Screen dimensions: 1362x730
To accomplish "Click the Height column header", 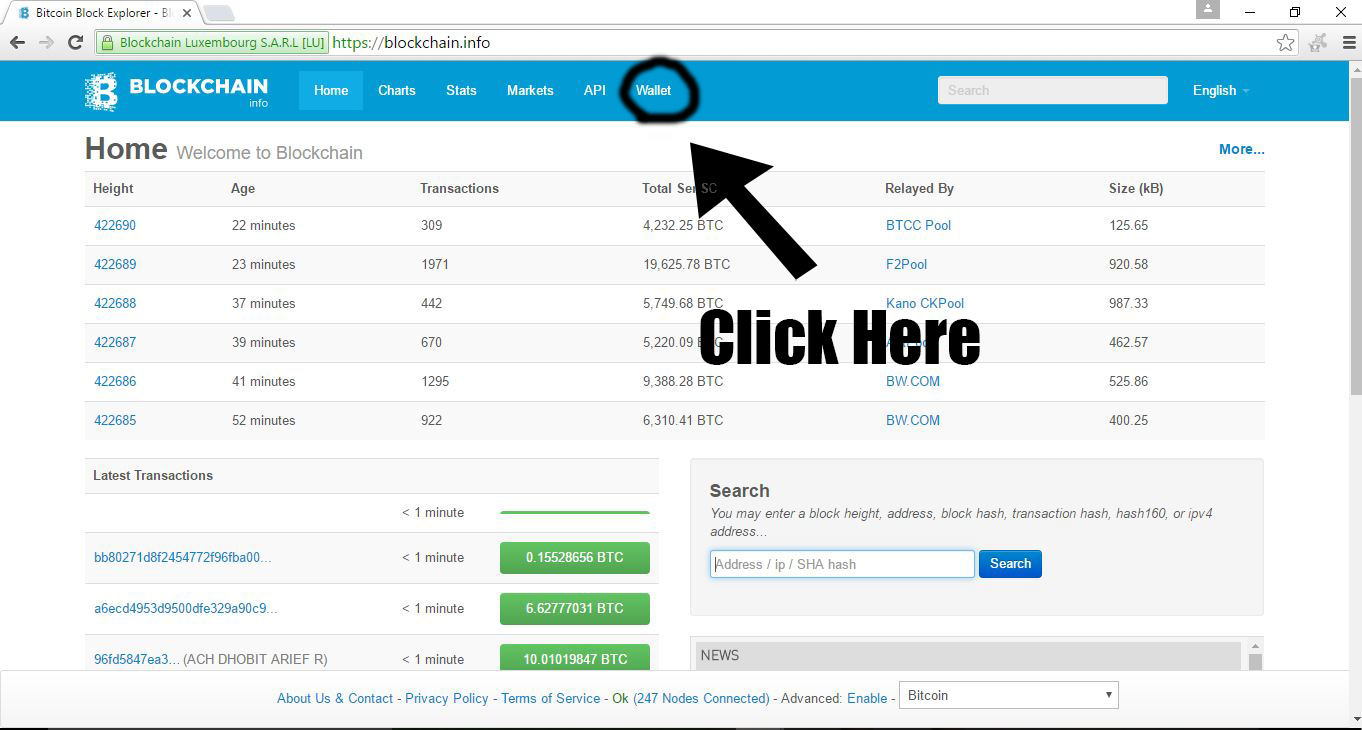I will click(x=113, y=188).
